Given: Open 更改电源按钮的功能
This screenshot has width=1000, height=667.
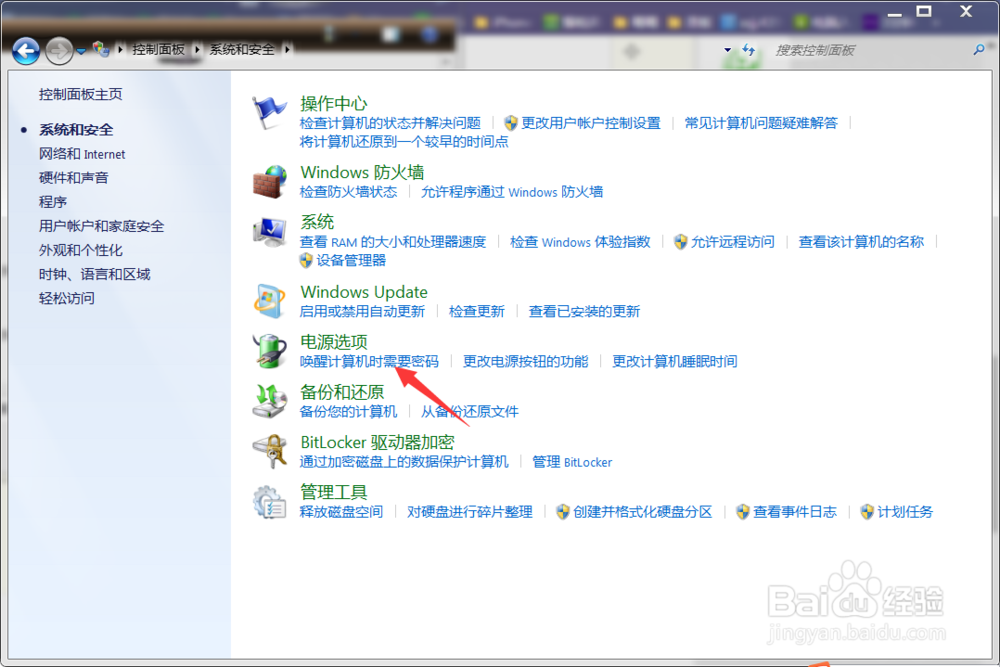Looking at the screenshot, I should point(526,362).
